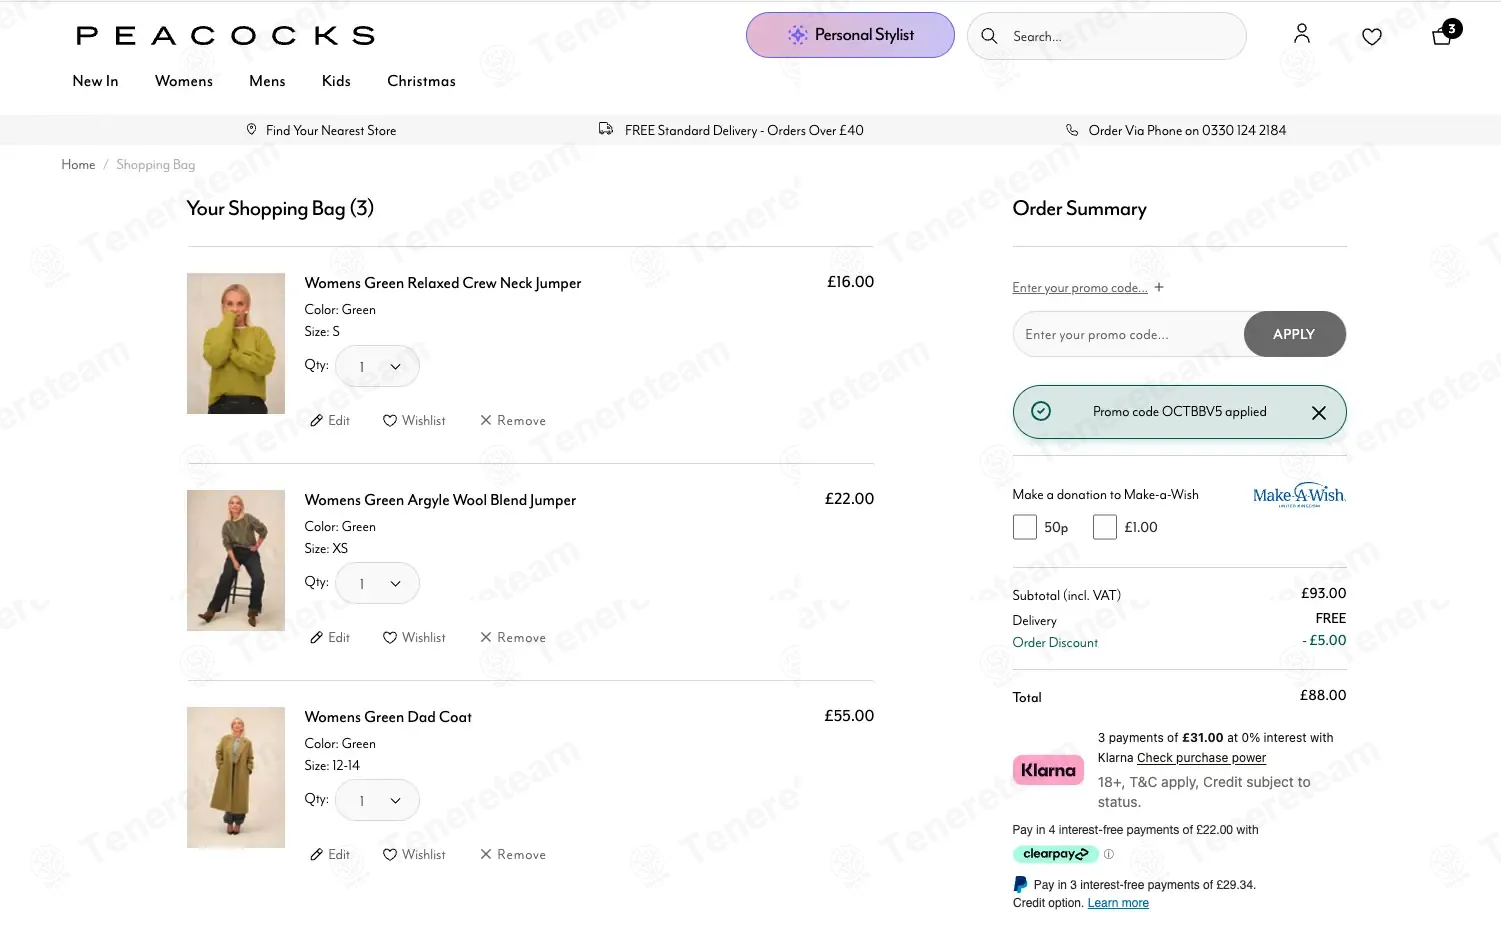Open the New In menu
Image resolution: width=1501 pixels, height=927 pixels.
[95, 81]
